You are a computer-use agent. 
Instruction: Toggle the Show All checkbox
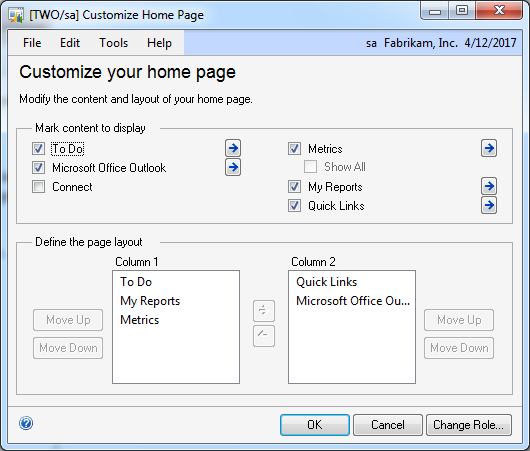(x=310, y=167)
